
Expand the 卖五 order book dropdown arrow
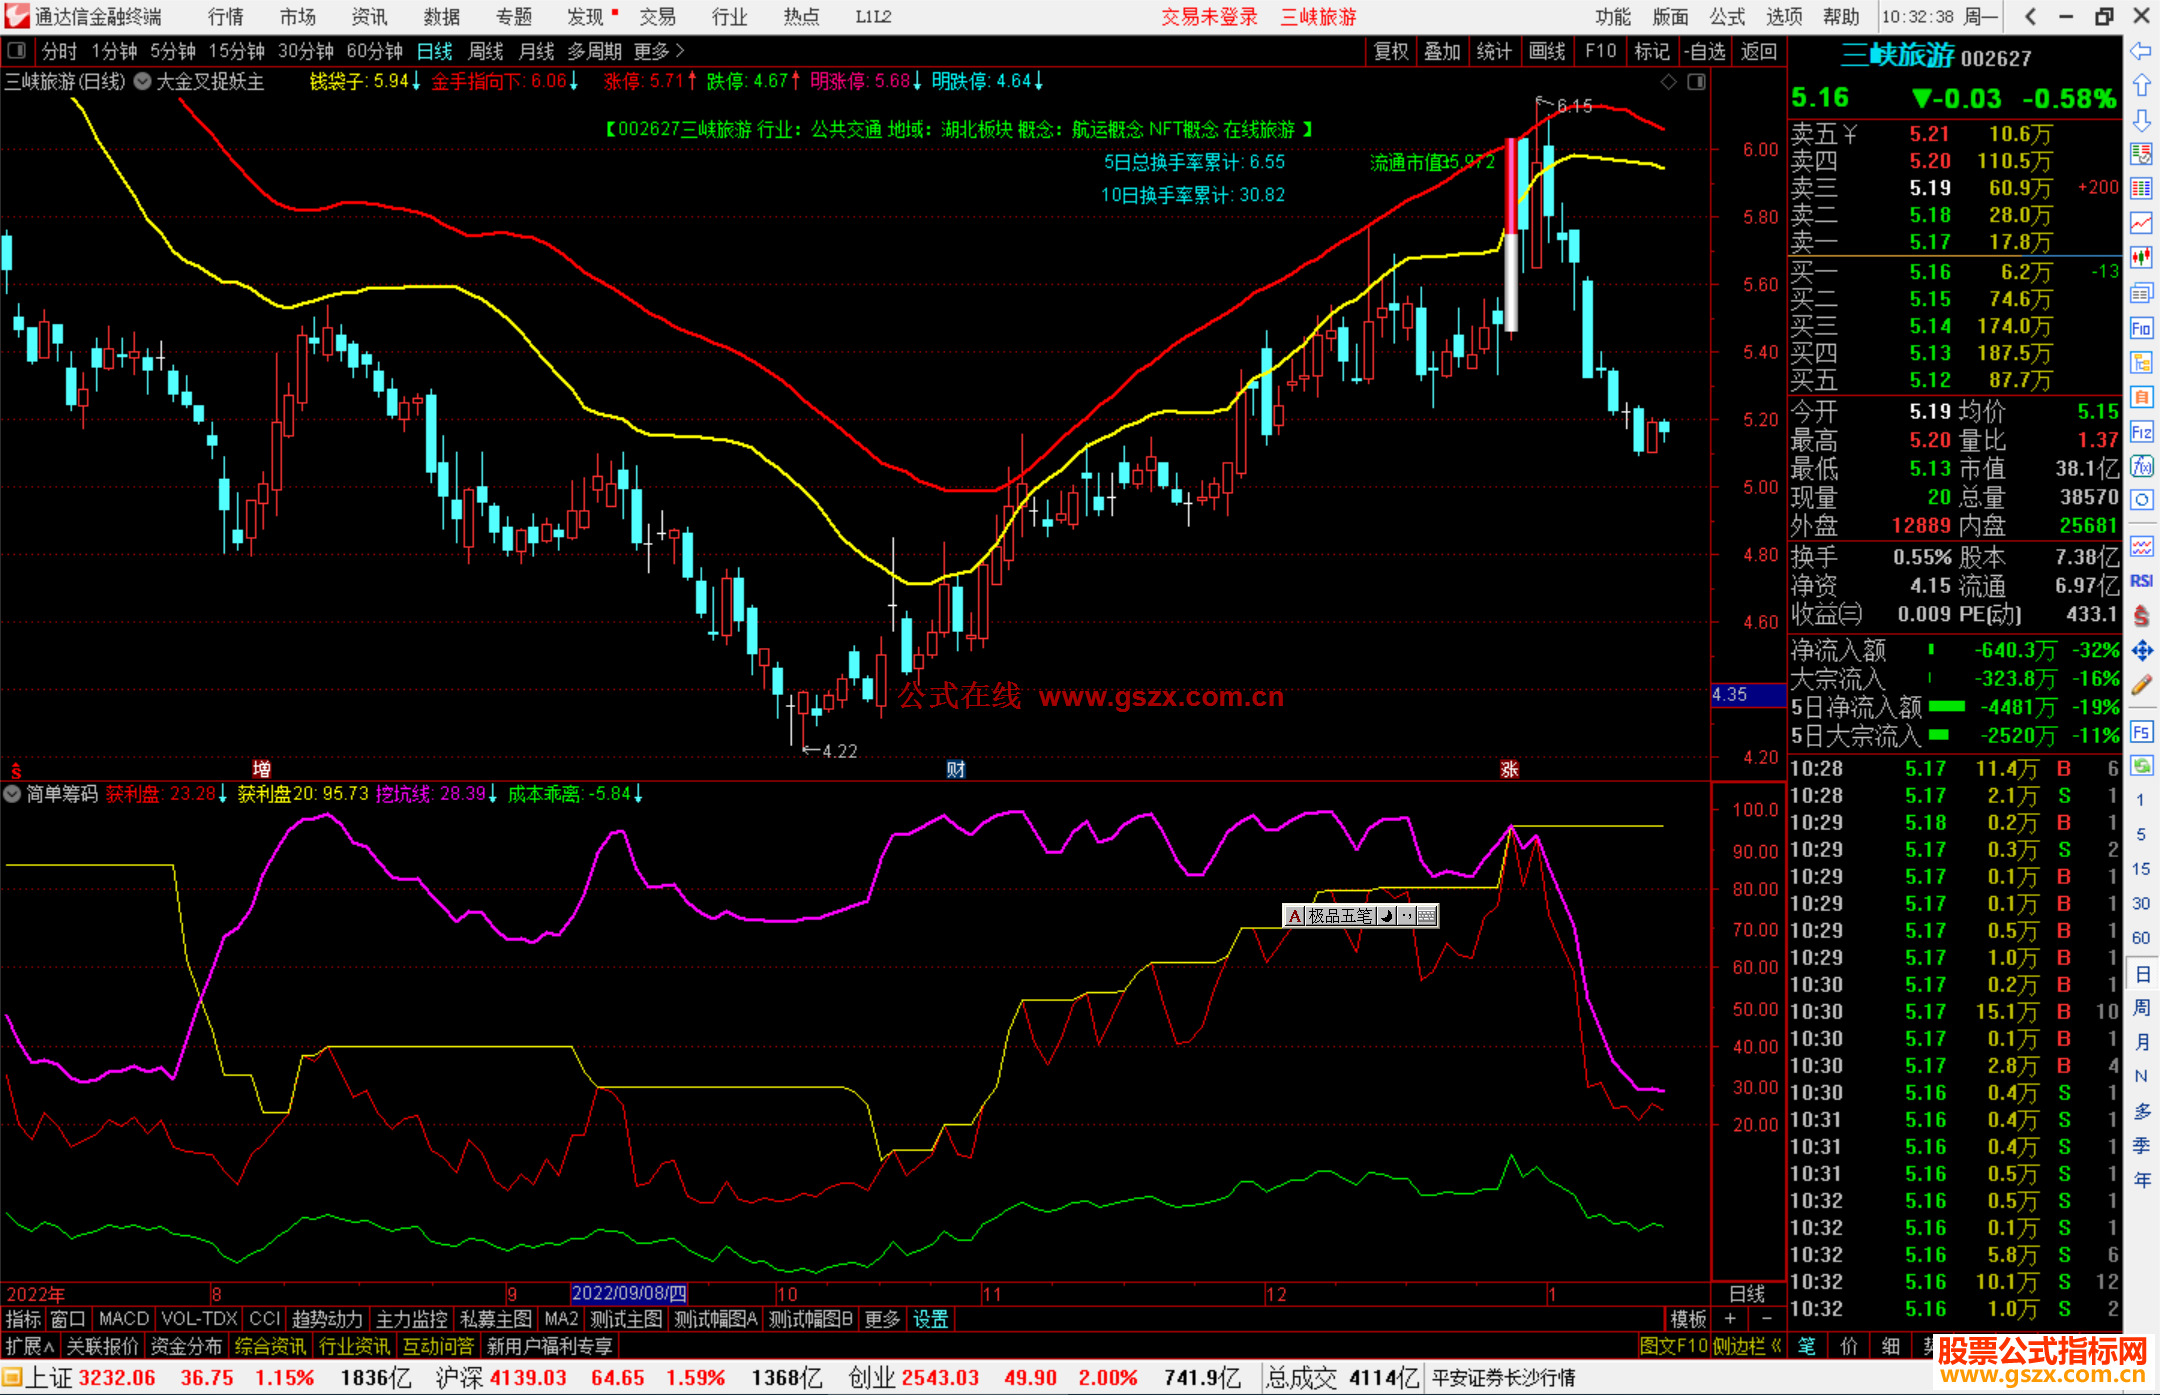coord(1850,134)
